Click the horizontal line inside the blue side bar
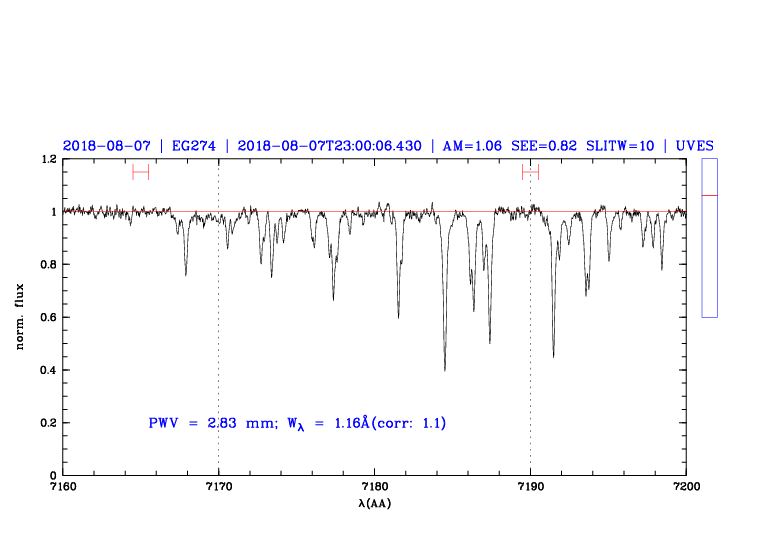Screen dimensions: 782x542 click(709, 195)
